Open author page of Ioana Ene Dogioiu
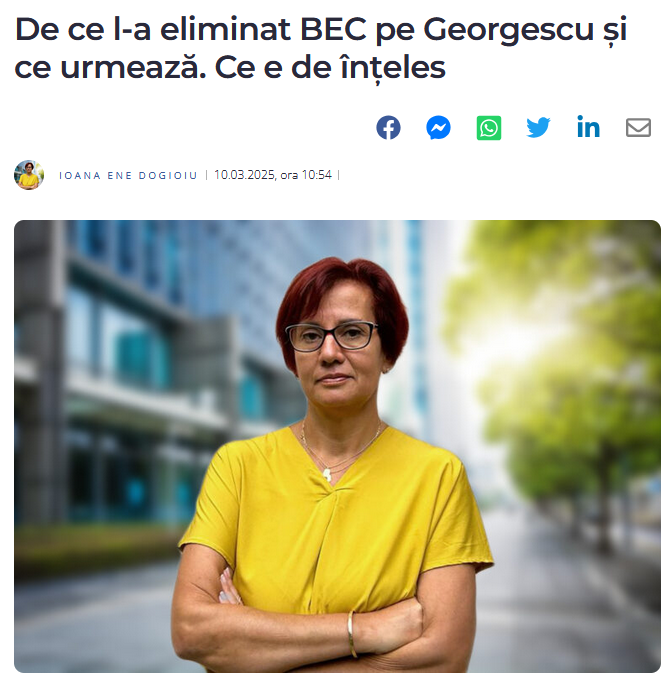Image resolution: width=672 pixels, height=688 pixels. [128, 176]
